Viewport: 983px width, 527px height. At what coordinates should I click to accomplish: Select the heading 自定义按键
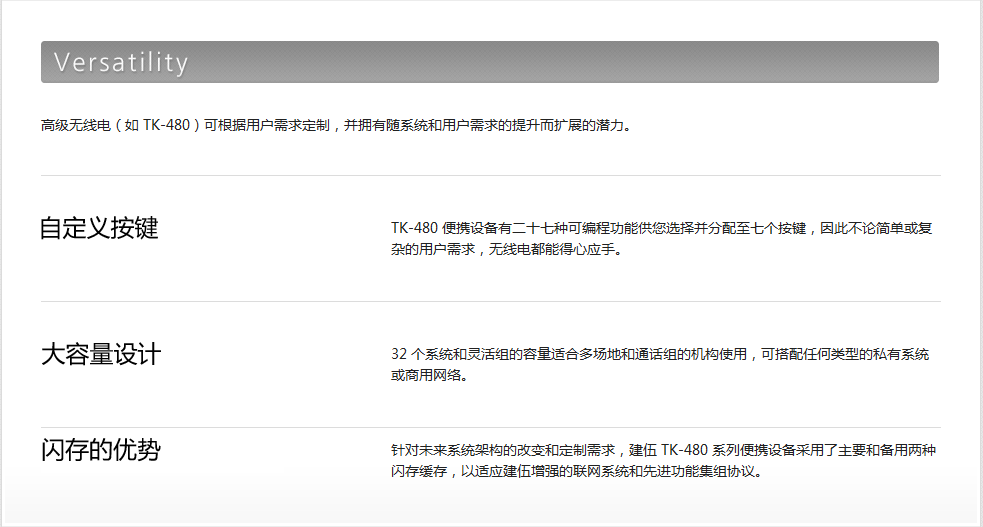99,228
